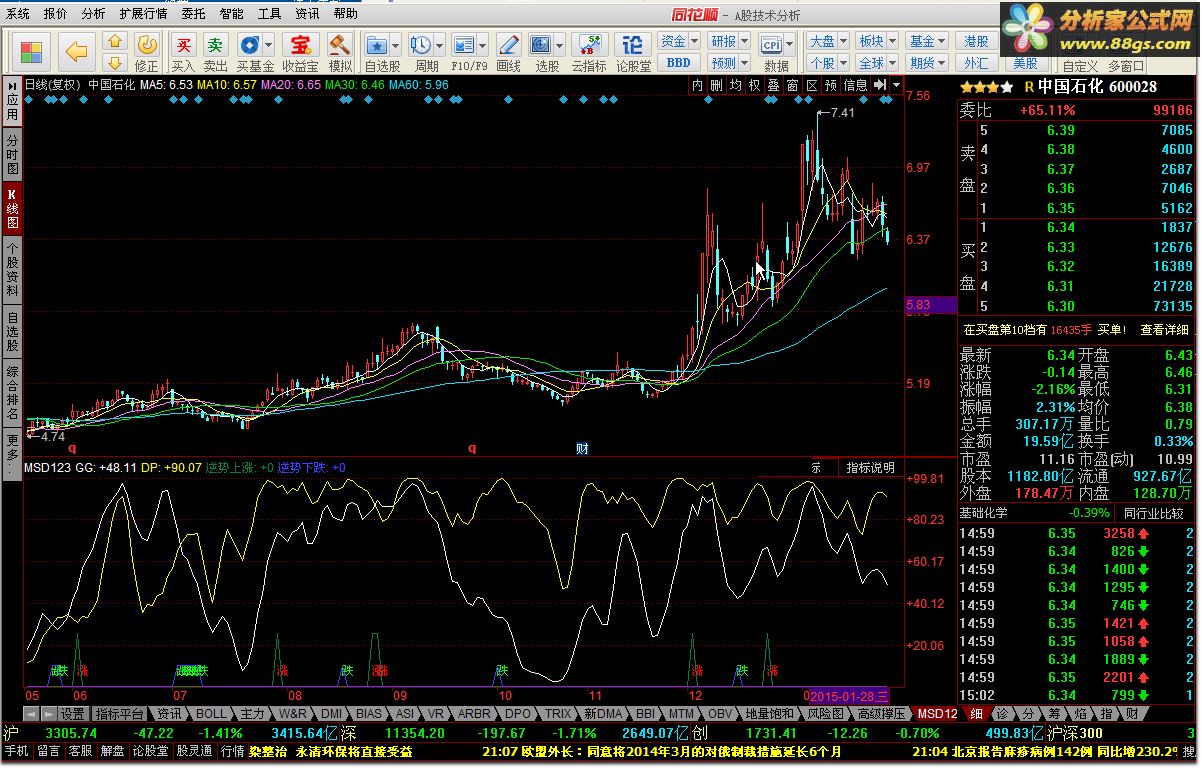Open the 修正 correction tool
The width and height of the screenshot is (1202, 768).
click(x=147, y=52)
